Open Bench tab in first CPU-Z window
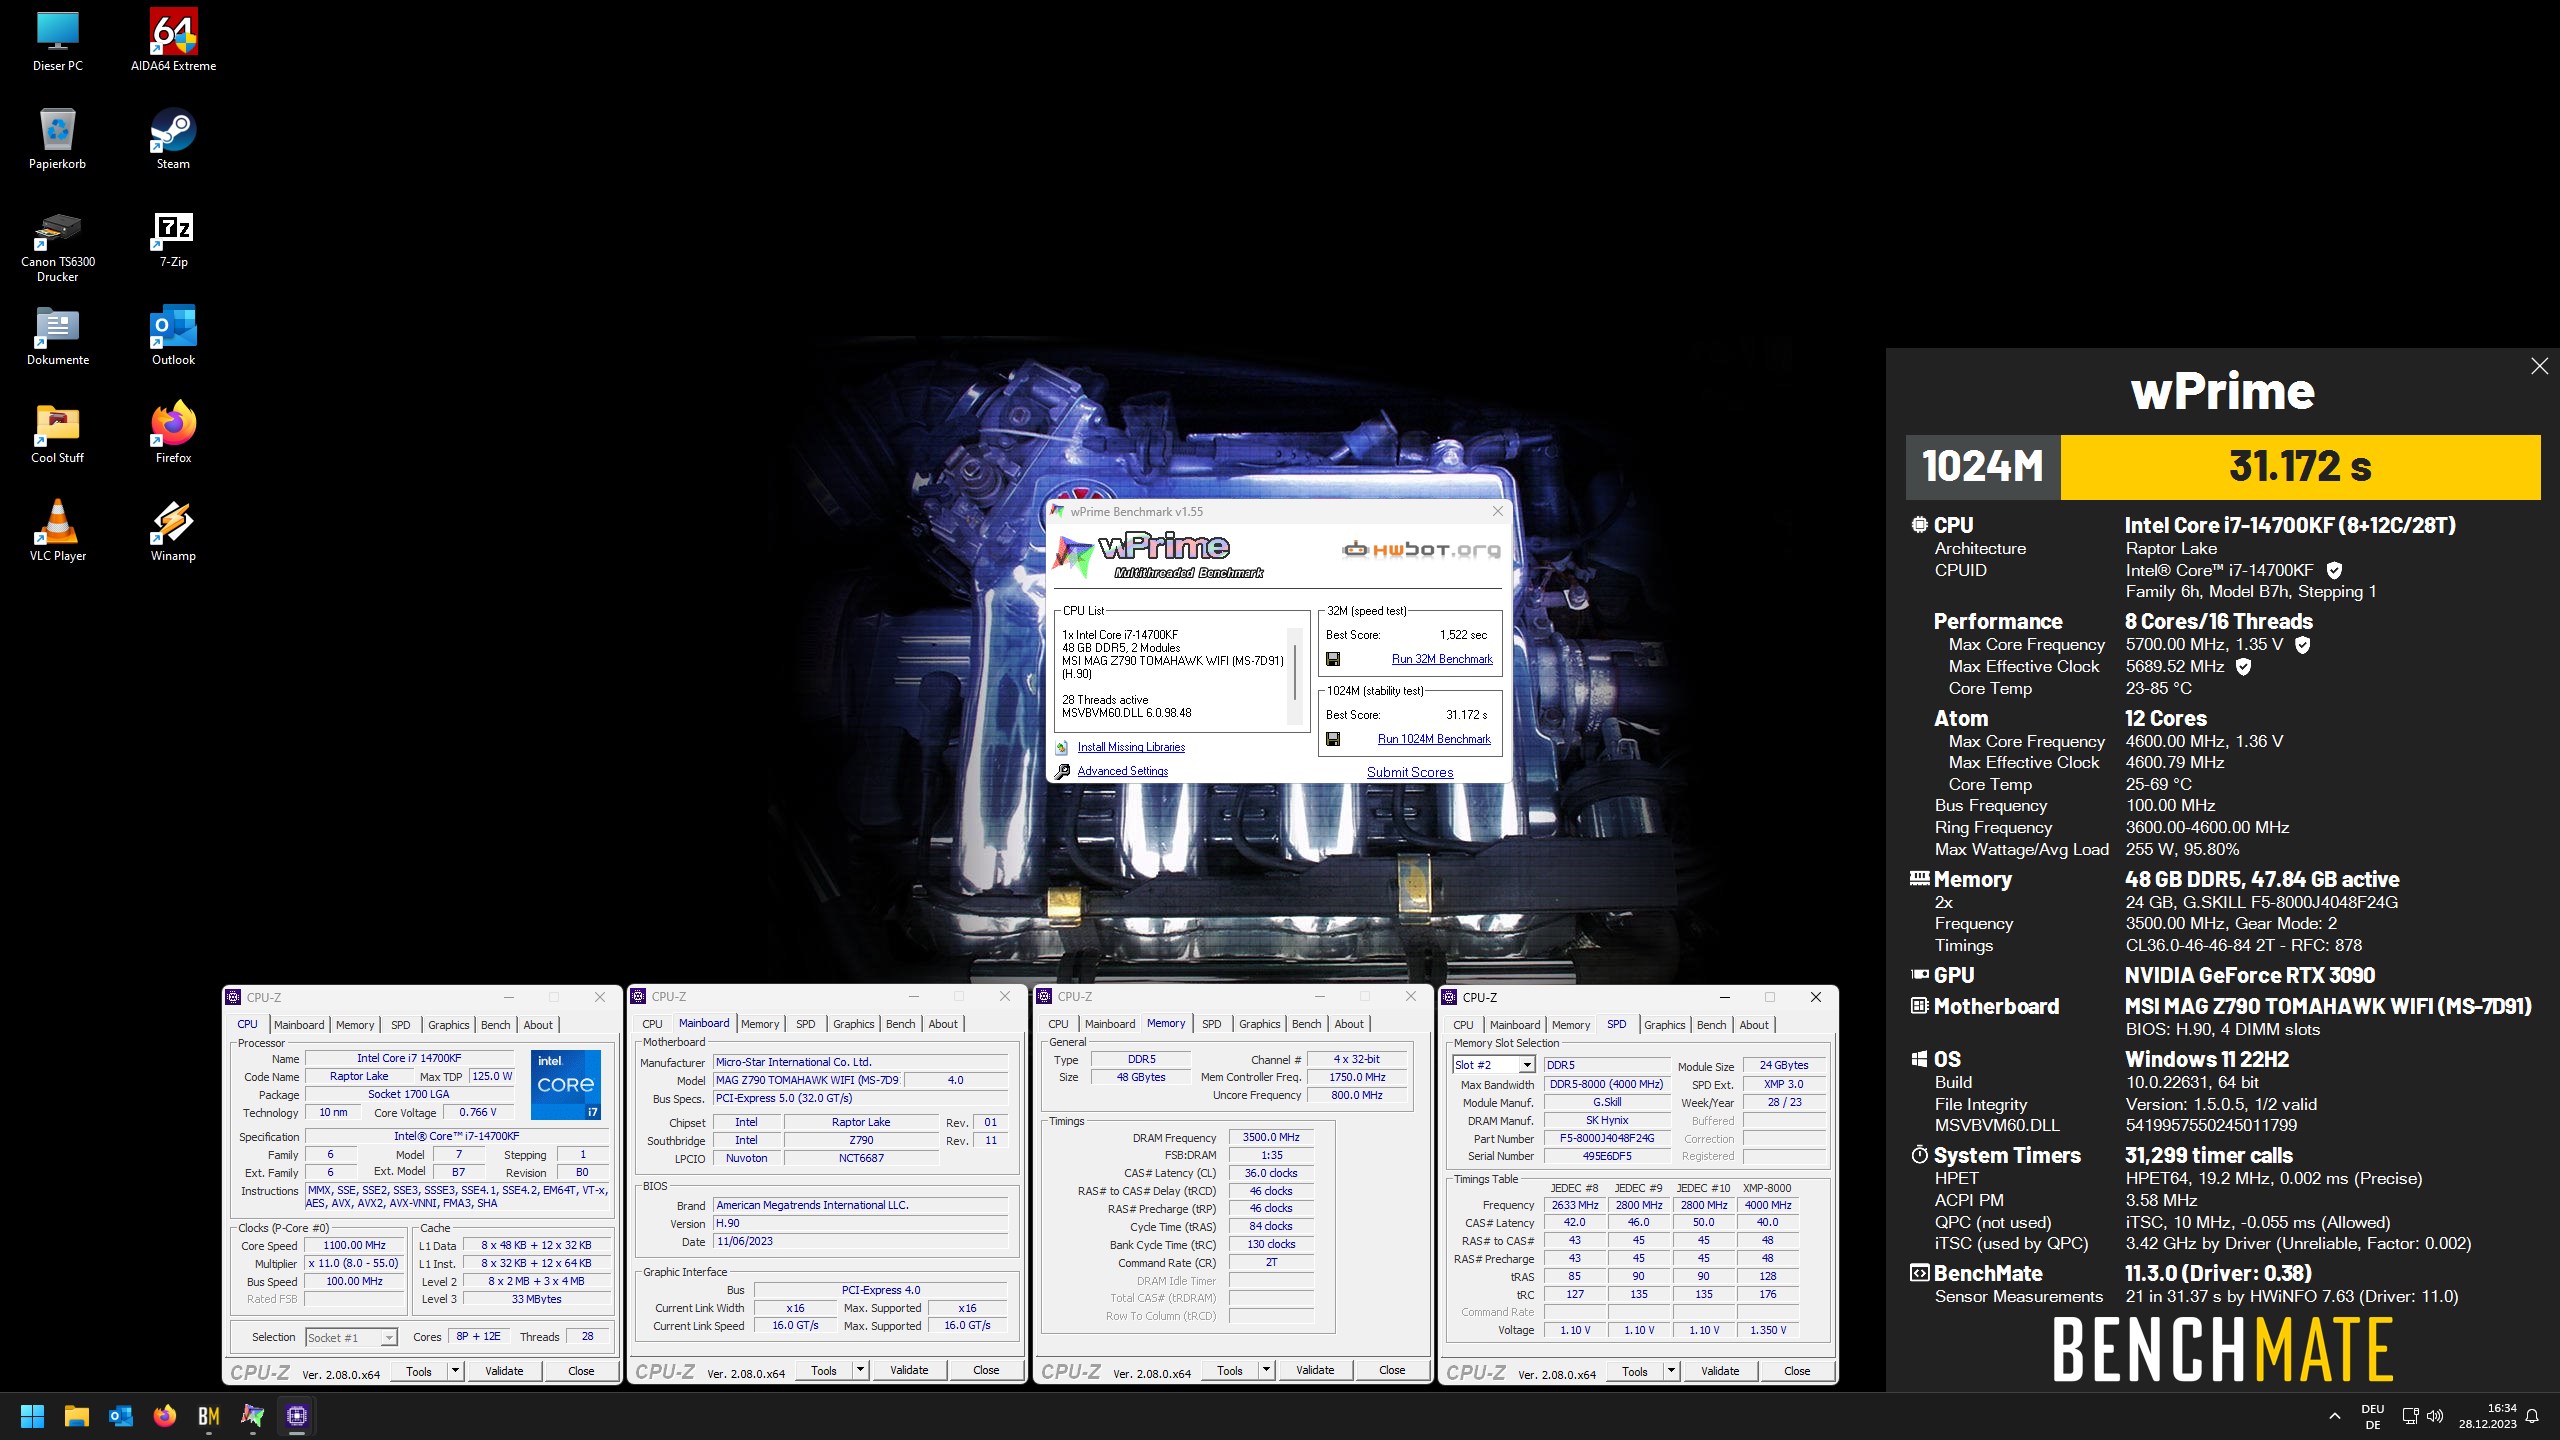The width and height of the screenshot is (2560, 1440). [495, 1025]
